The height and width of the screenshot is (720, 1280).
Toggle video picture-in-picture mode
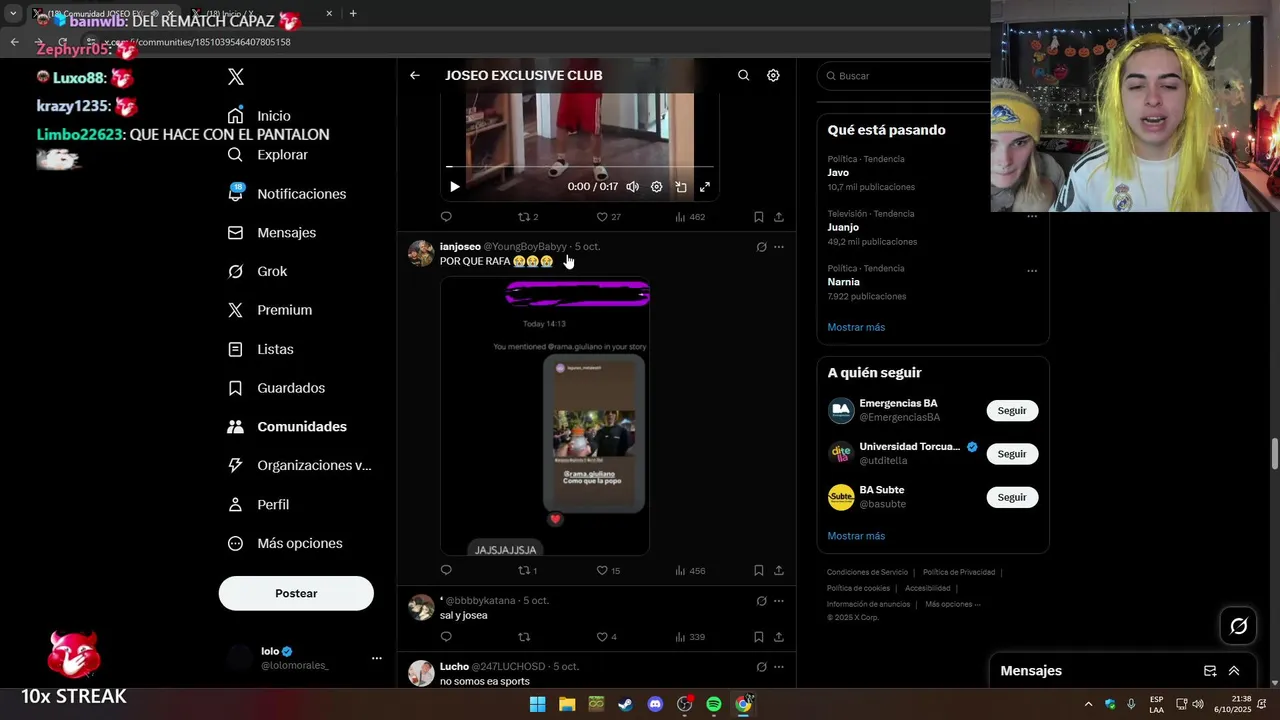pyautogui.click(x=681, y=187)
